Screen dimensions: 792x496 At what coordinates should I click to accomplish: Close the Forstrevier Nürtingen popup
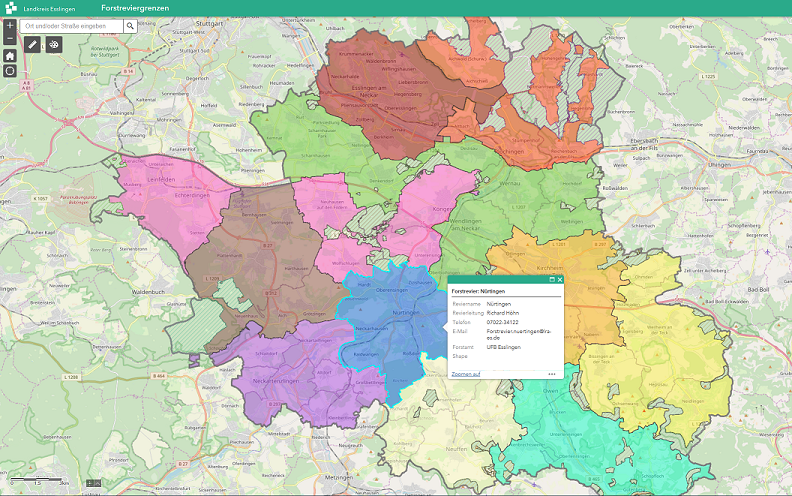[559, 280]
